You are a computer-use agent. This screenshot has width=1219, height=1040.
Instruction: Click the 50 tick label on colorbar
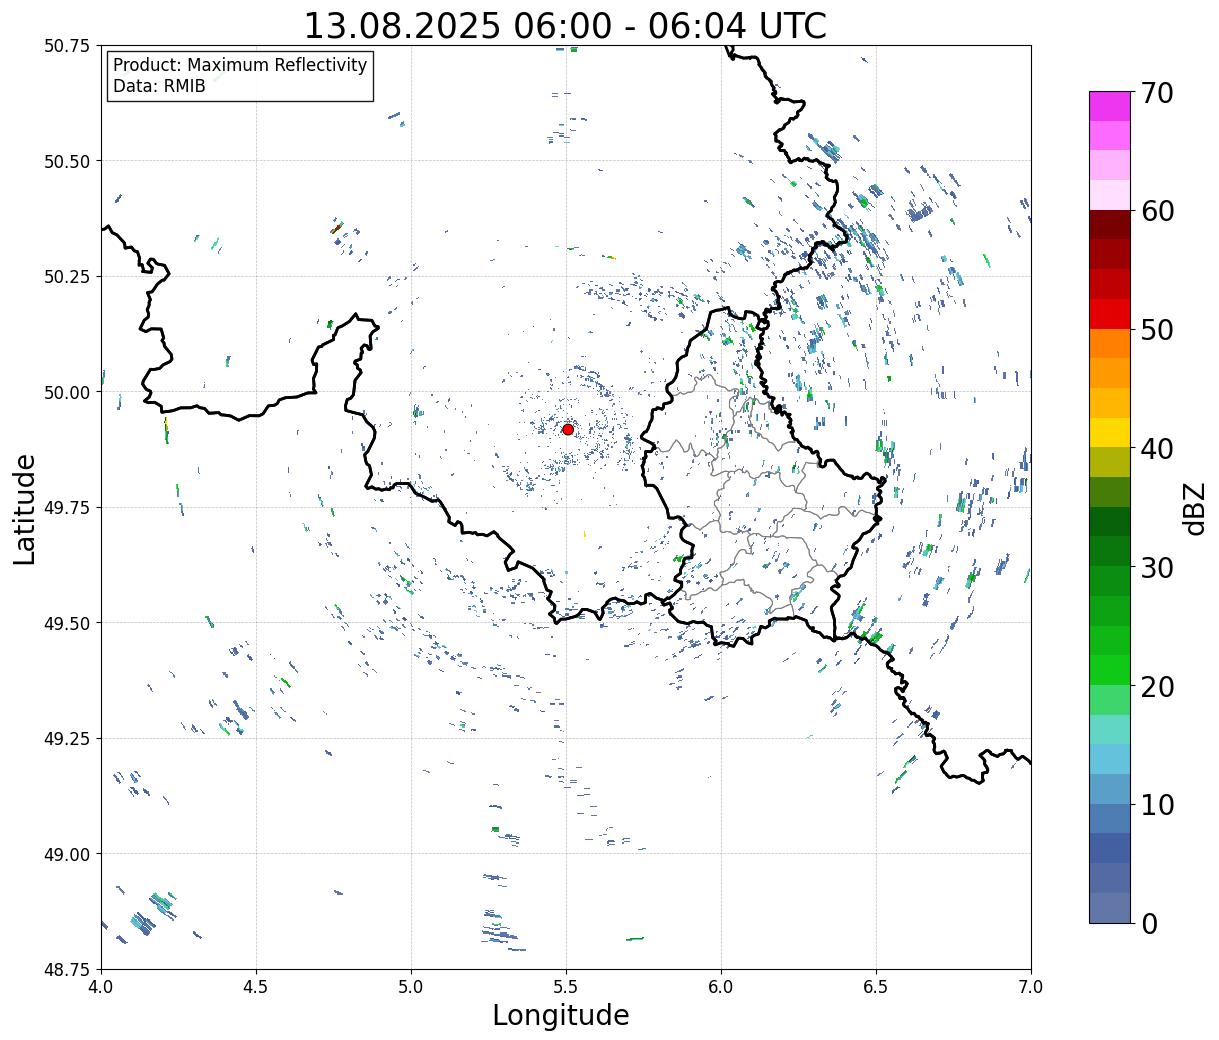point(1155,330)
